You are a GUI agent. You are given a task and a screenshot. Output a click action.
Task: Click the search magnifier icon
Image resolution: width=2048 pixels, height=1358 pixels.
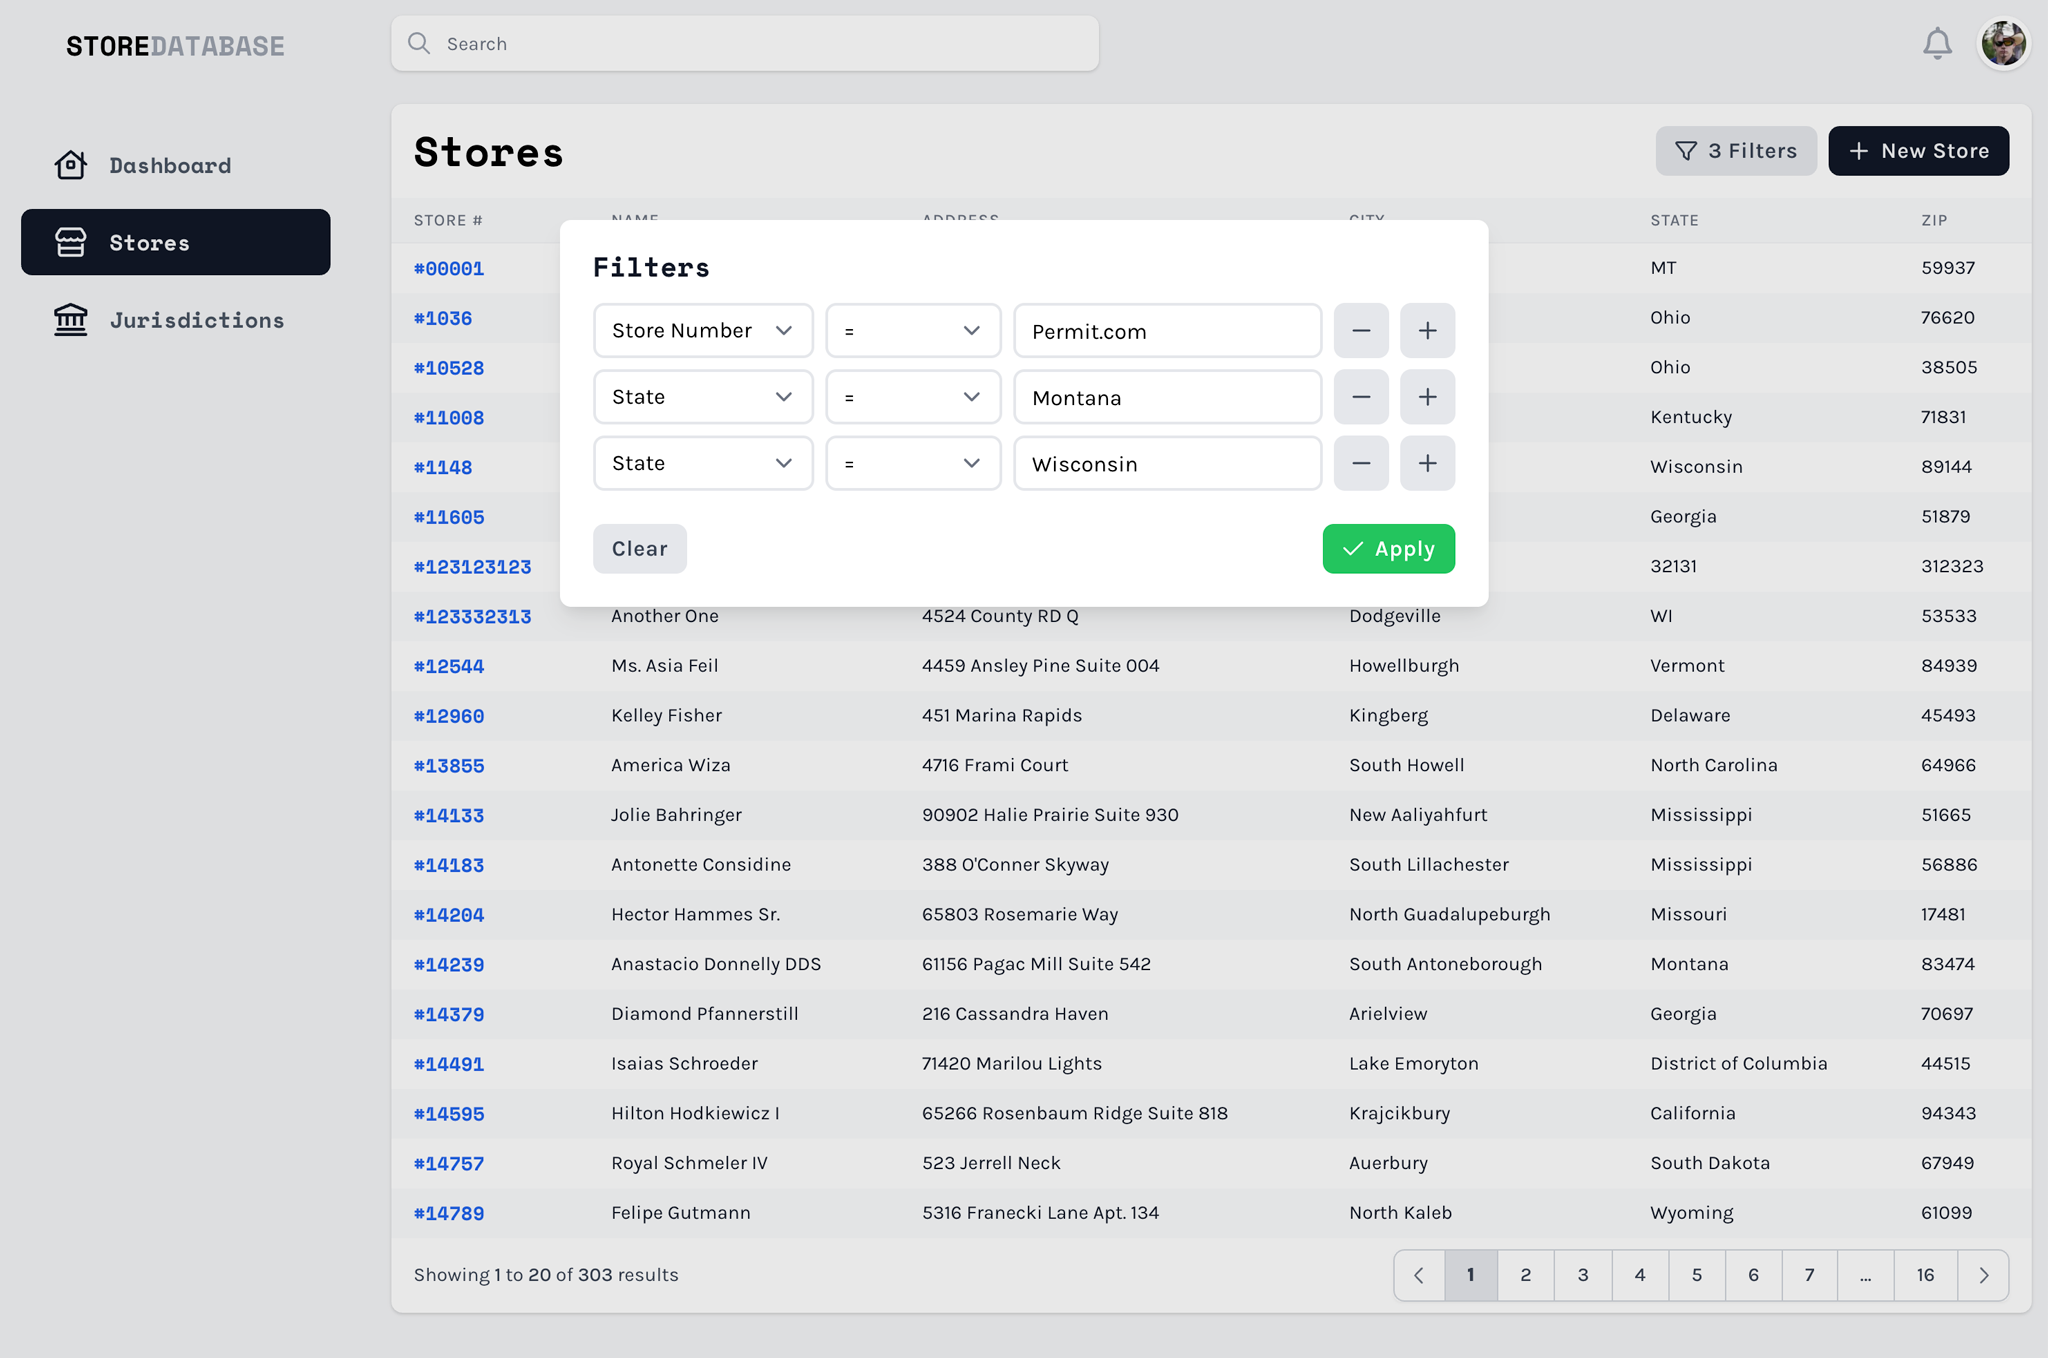(x=419, y=43)
